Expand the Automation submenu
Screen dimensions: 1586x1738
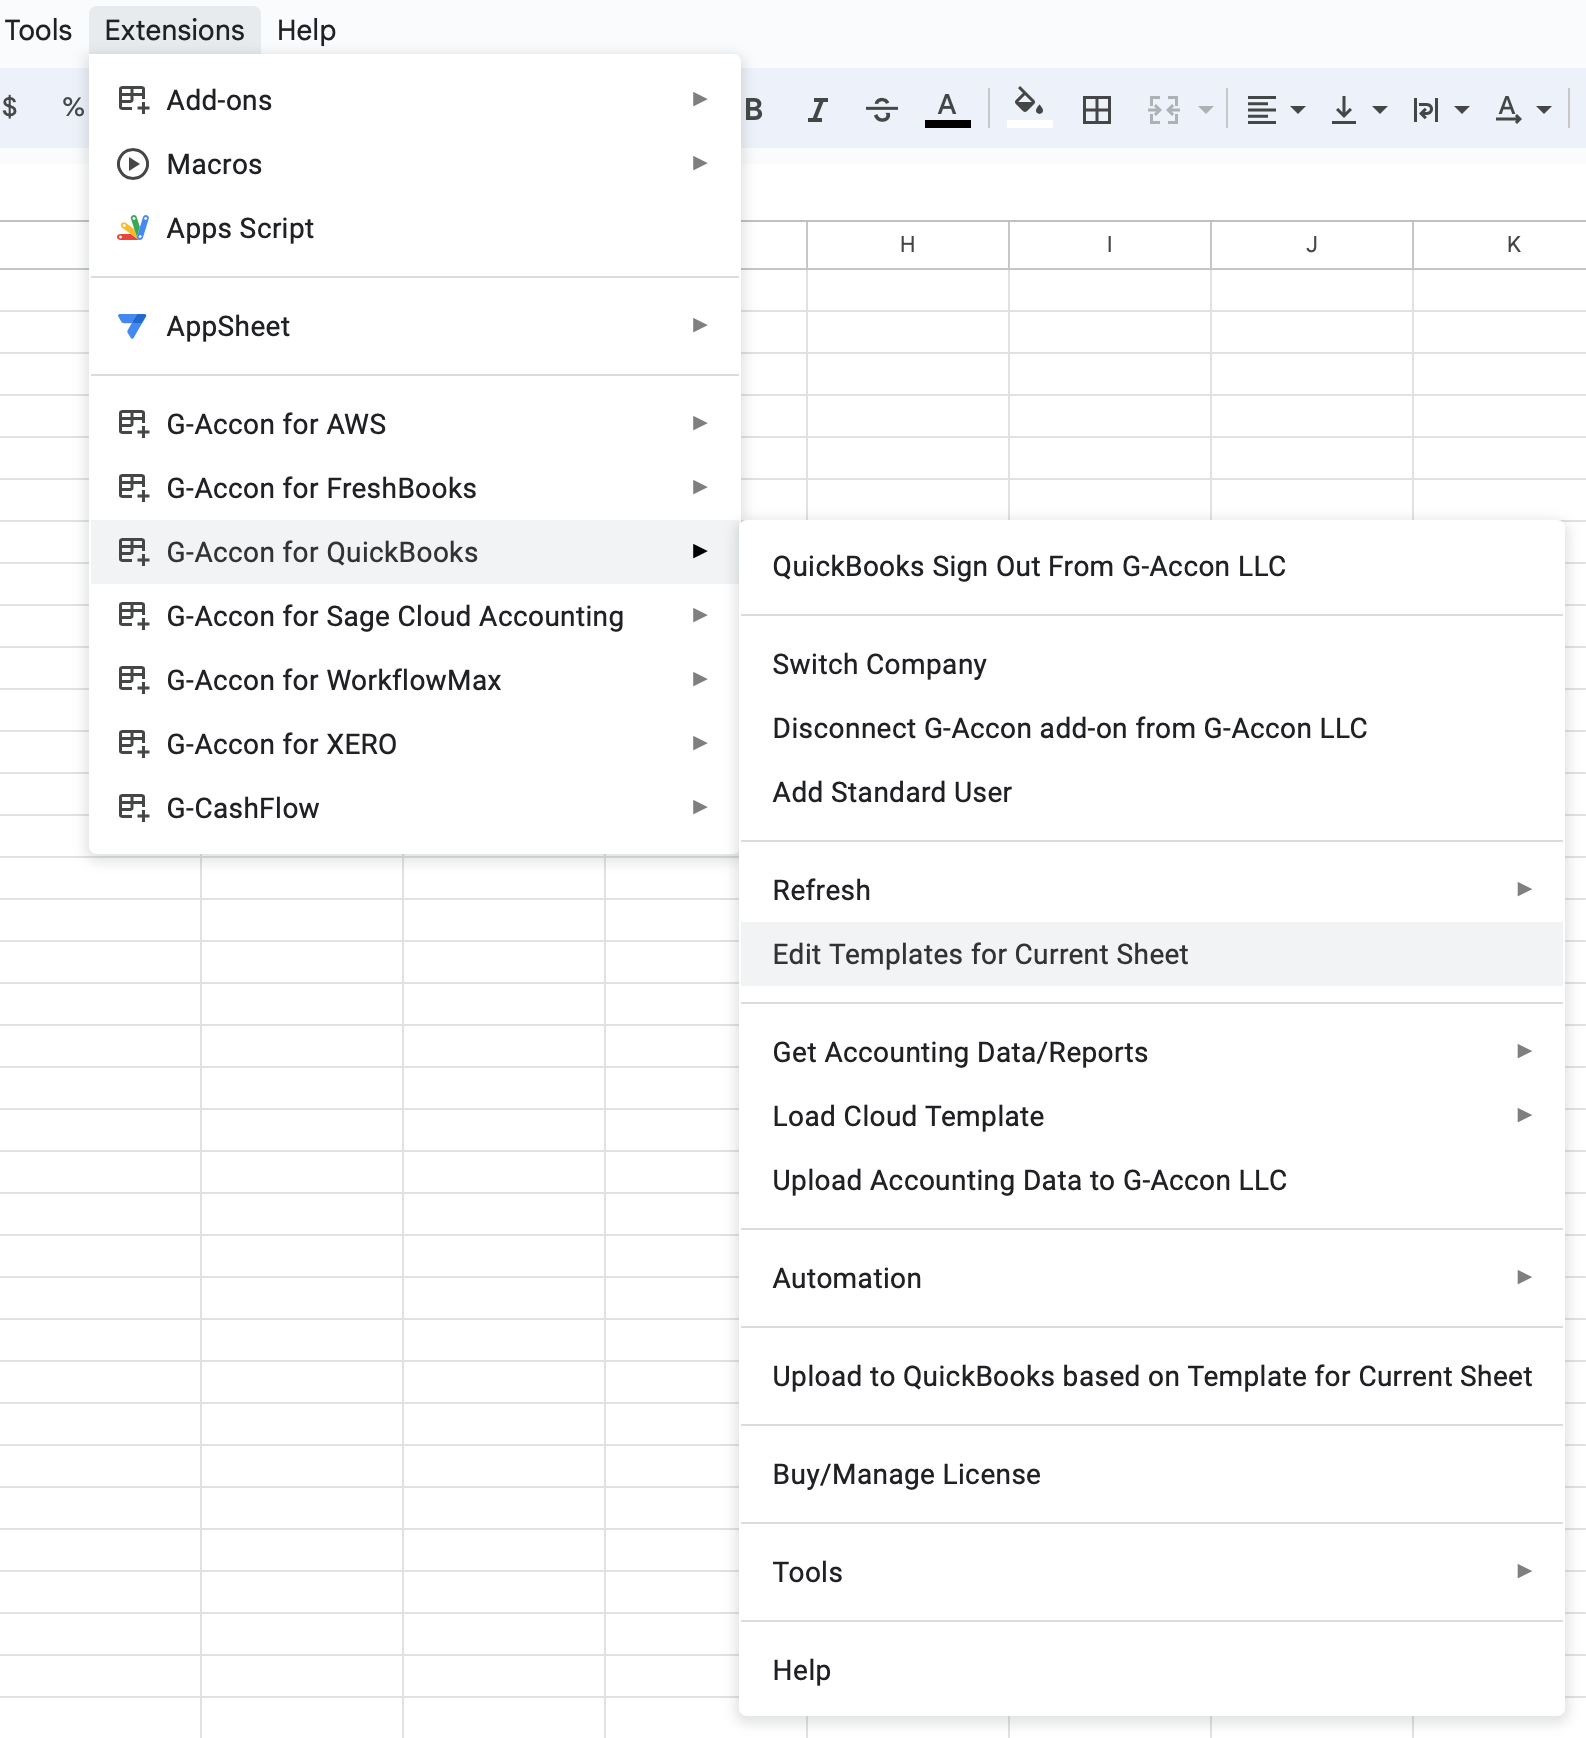[x=1152, y=1278]
